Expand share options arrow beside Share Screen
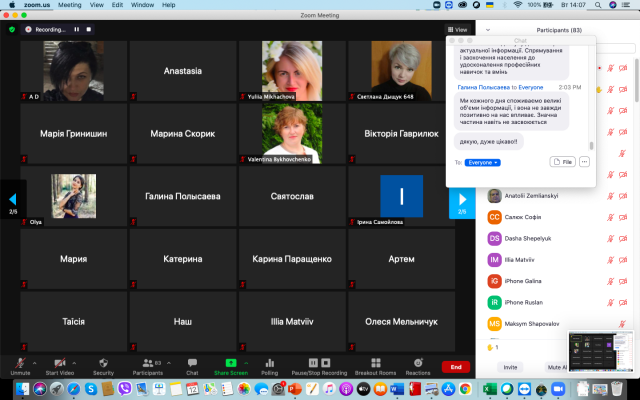Image resolution: width=640 pixels, height=400 pixels. coord(246,362)
